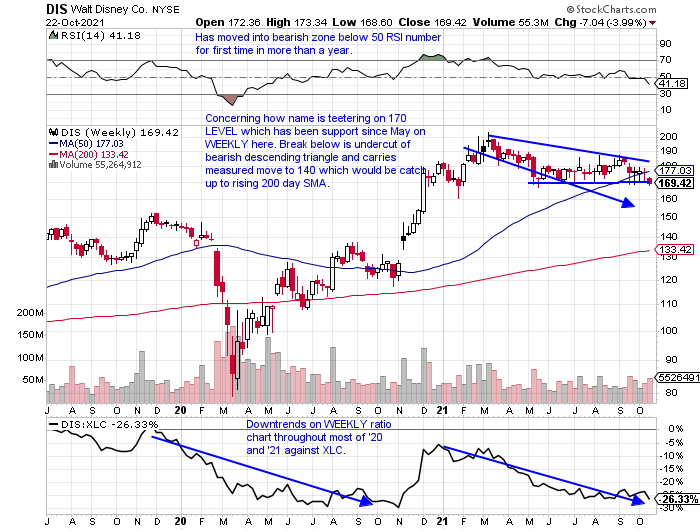Click the High 173.34 value
This screenshot has width=700, height=530.
pos(297,22)
